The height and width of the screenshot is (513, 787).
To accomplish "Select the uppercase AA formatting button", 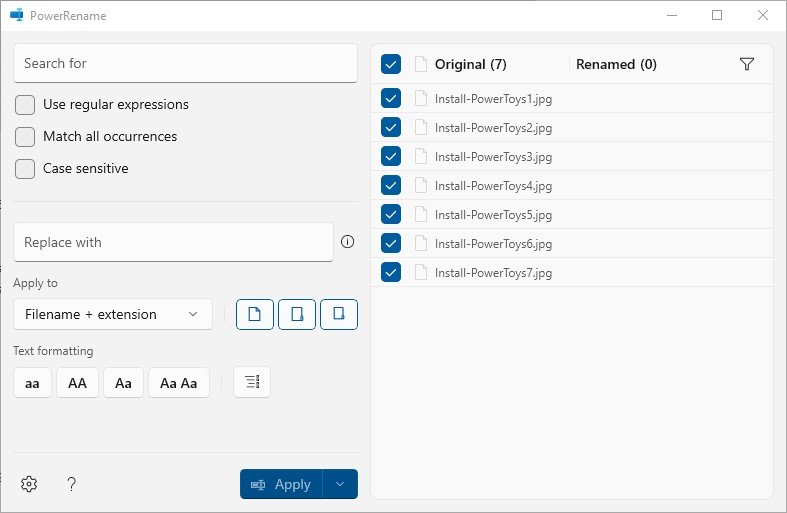I will [77, 382].
